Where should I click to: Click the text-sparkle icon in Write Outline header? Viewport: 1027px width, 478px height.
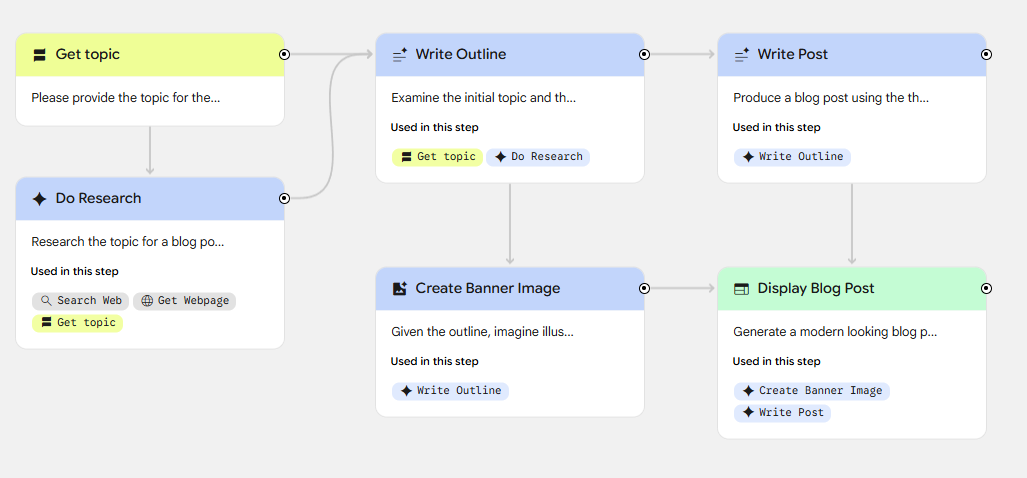399,55
